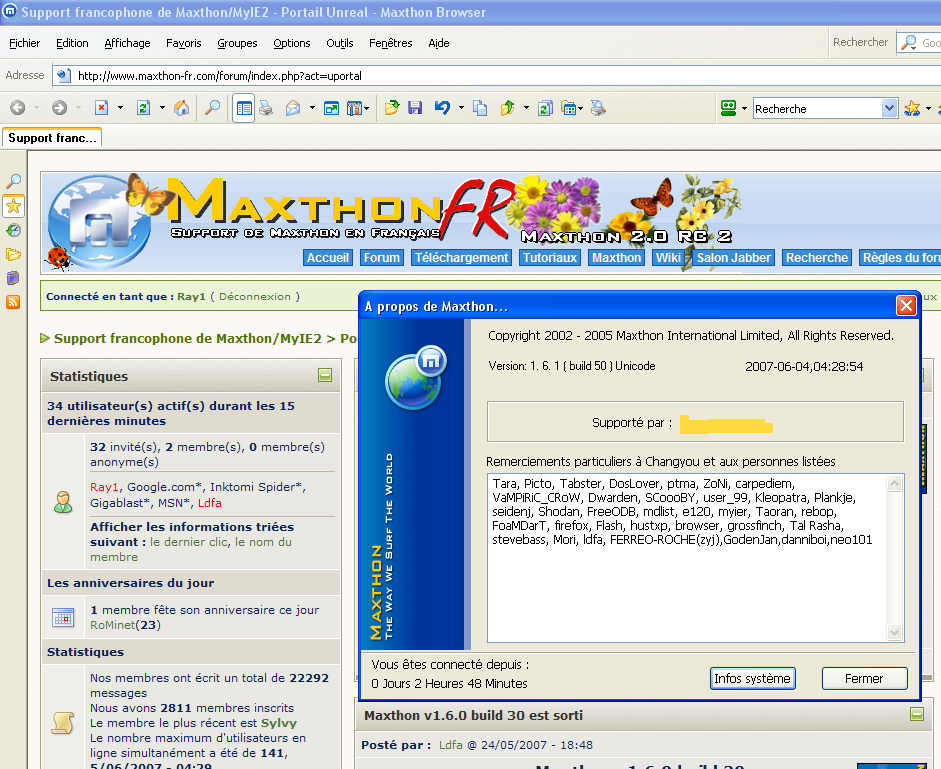Click the Refresh page icon
Image resolution: width=941 pixels, height=769 pixels.
click(143, 108)
